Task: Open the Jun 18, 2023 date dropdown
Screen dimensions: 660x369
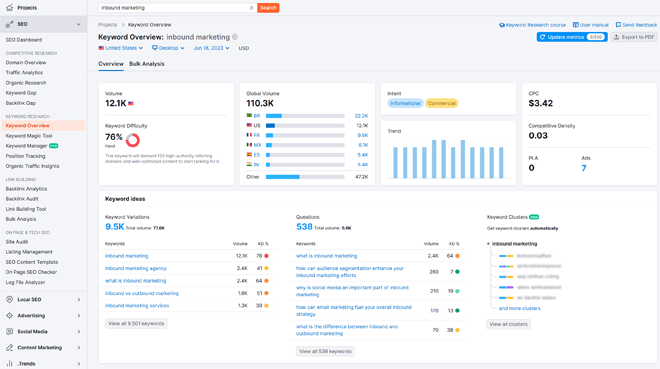Action: click(x=211, y=48)
